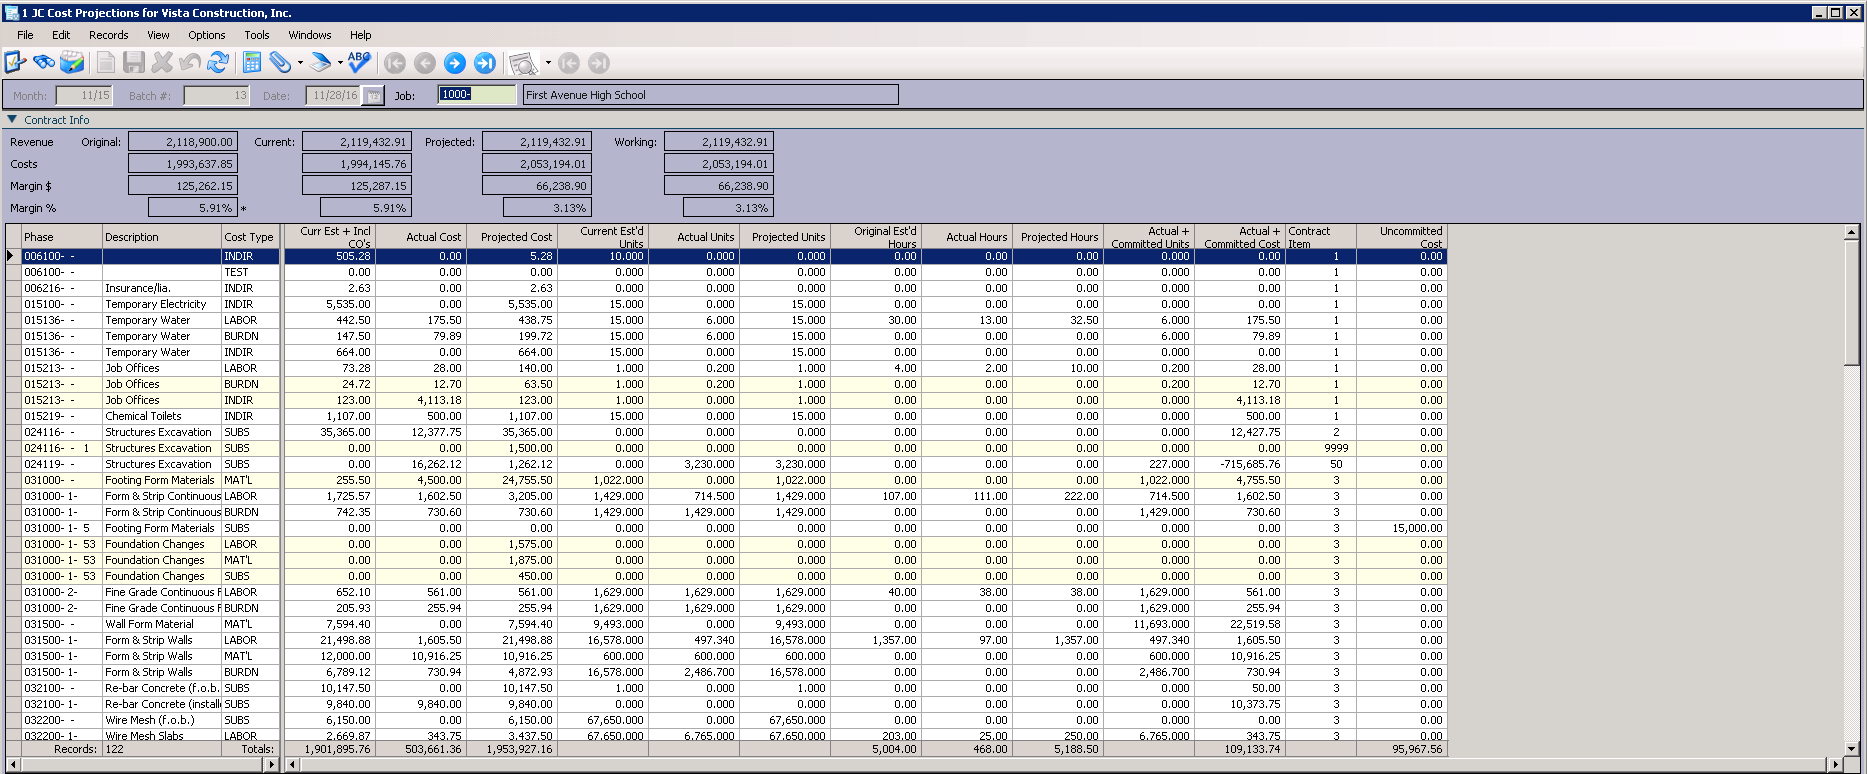The height and width of the screenshot is (774, 1867).
Task: Click contract item 9999 cell
Action: tap(1321, 448)
